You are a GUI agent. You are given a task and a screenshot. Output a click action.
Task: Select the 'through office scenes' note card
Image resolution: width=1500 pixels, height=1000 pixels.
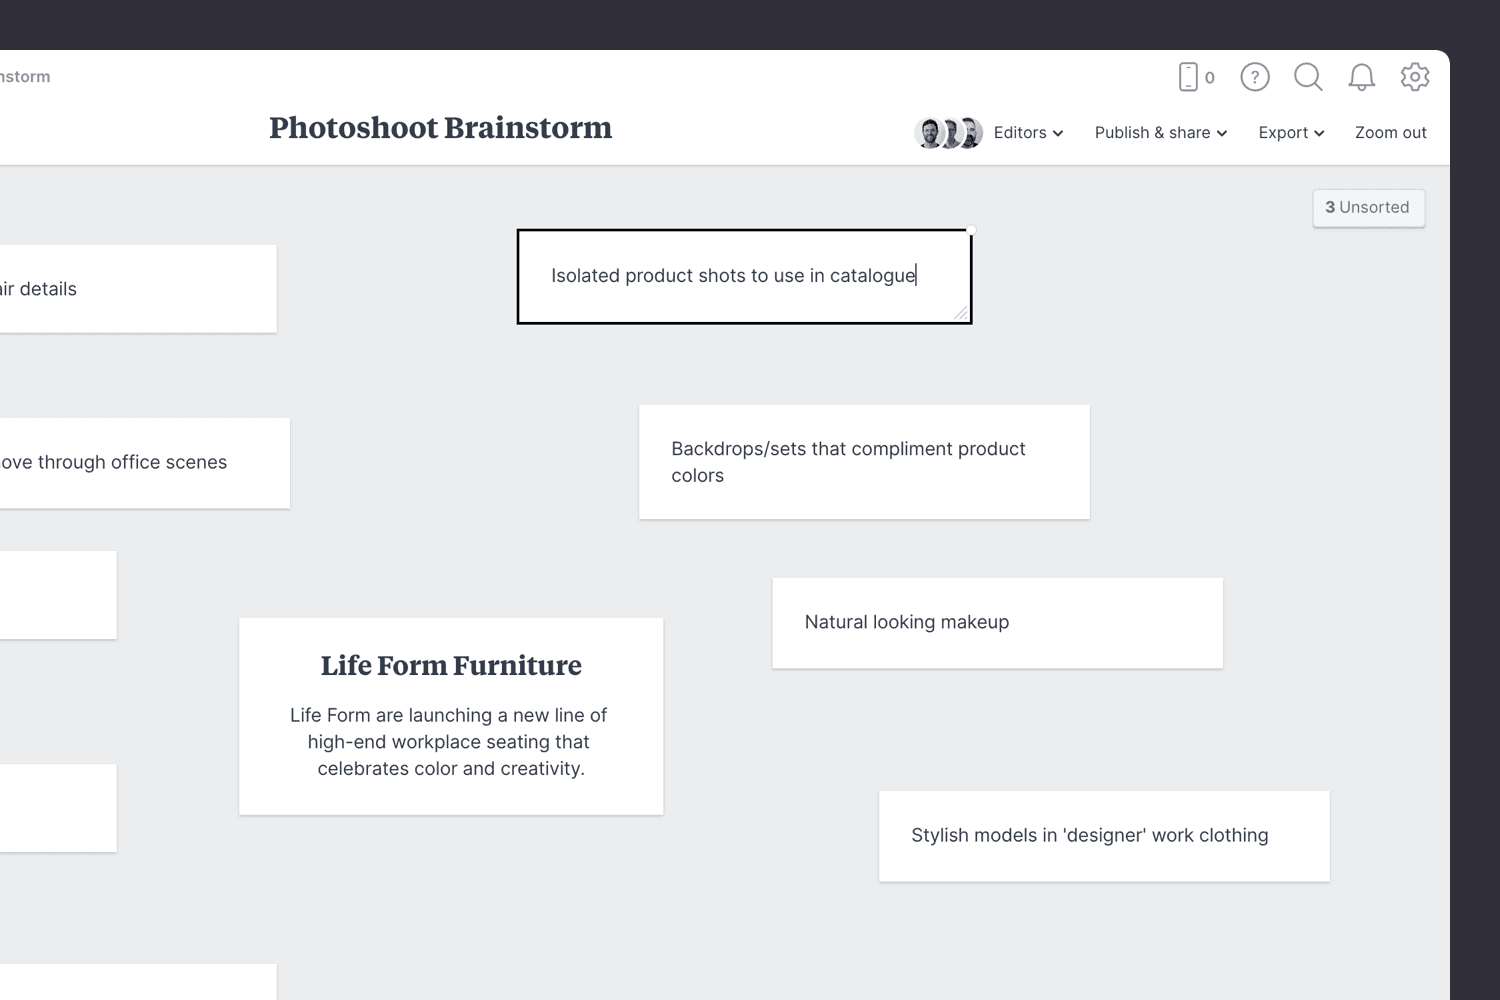coord(140,463)
